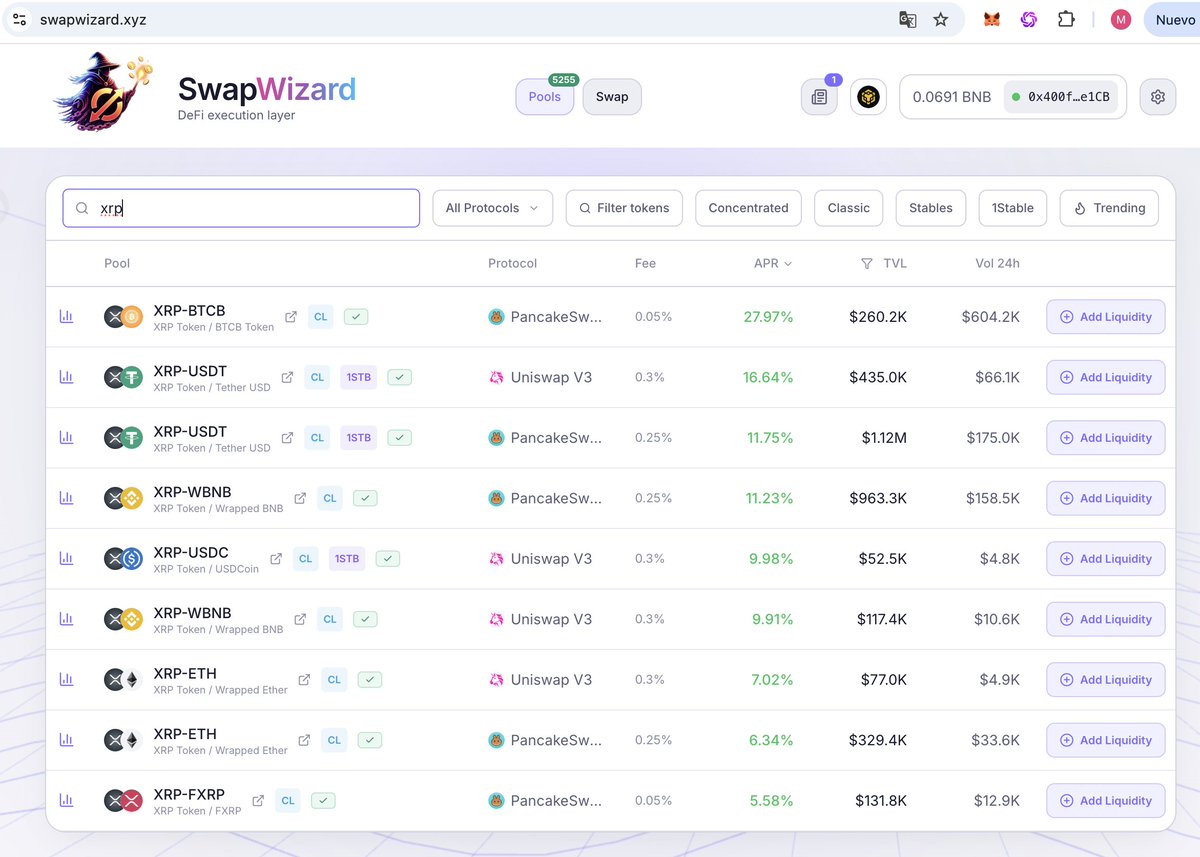The height and width of the screenshot is (857, 1200).
Task: Open external link for XRP-FXRP pool
Action: tap(258, 801)
